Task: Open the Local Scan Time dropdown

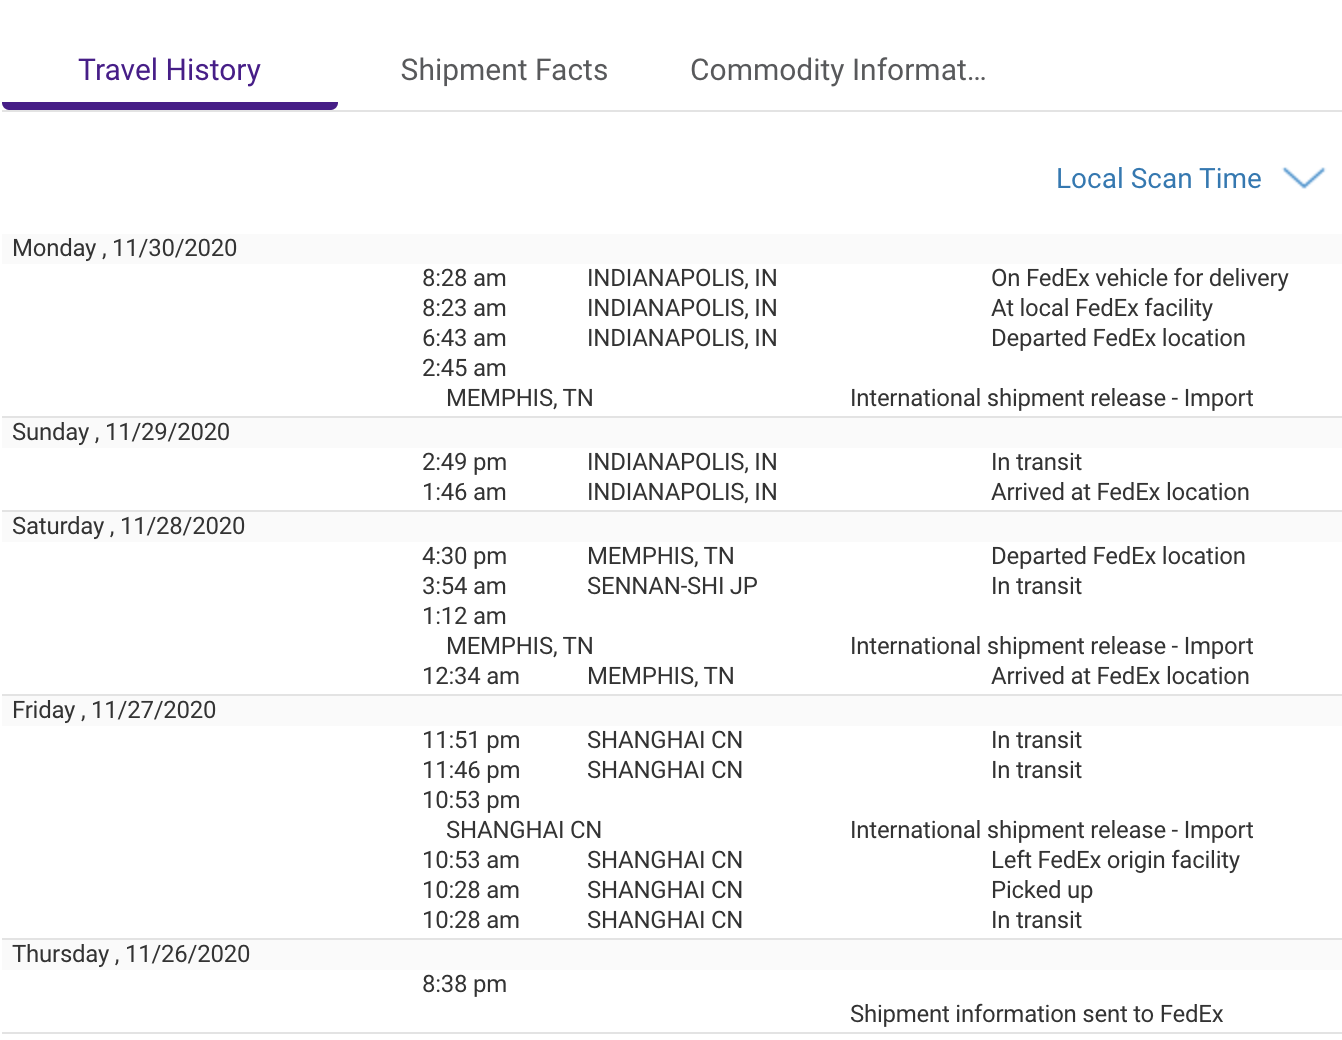Action: pos(1158,179)
